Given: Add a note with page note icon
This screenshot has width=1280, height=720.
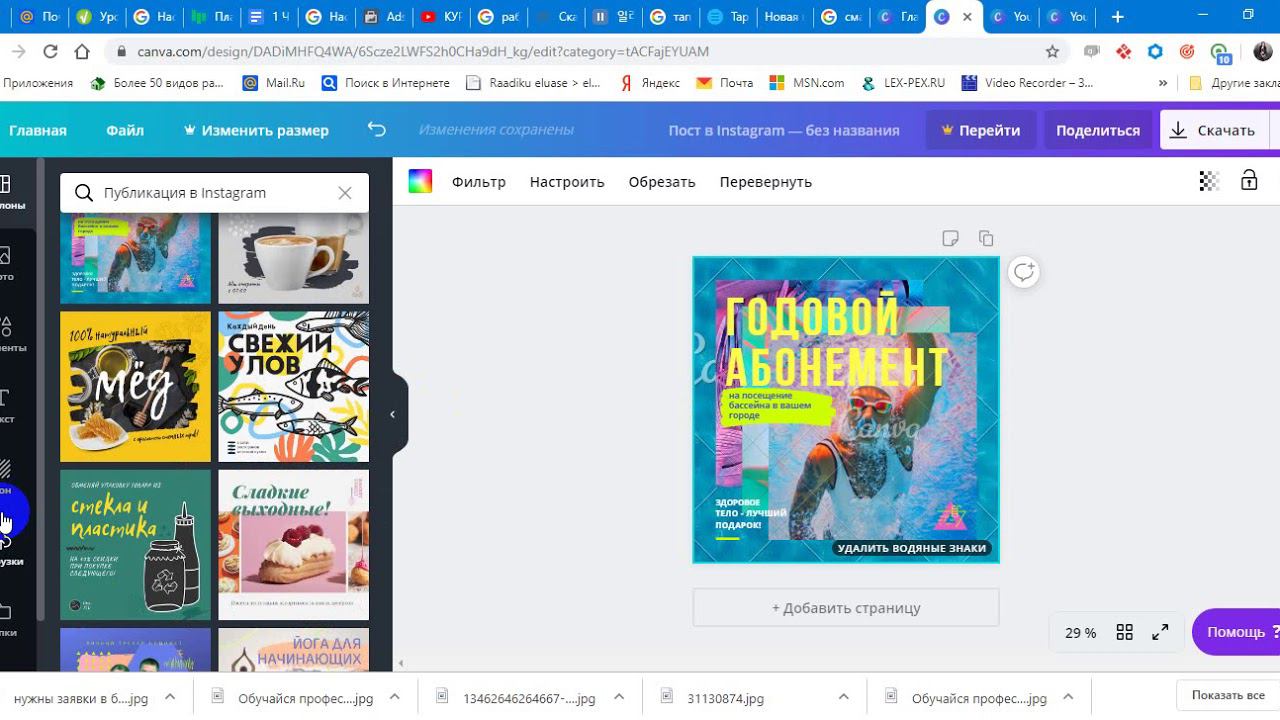Looking at the screenshot, I should pyautogui.click(x=950, y=238).
